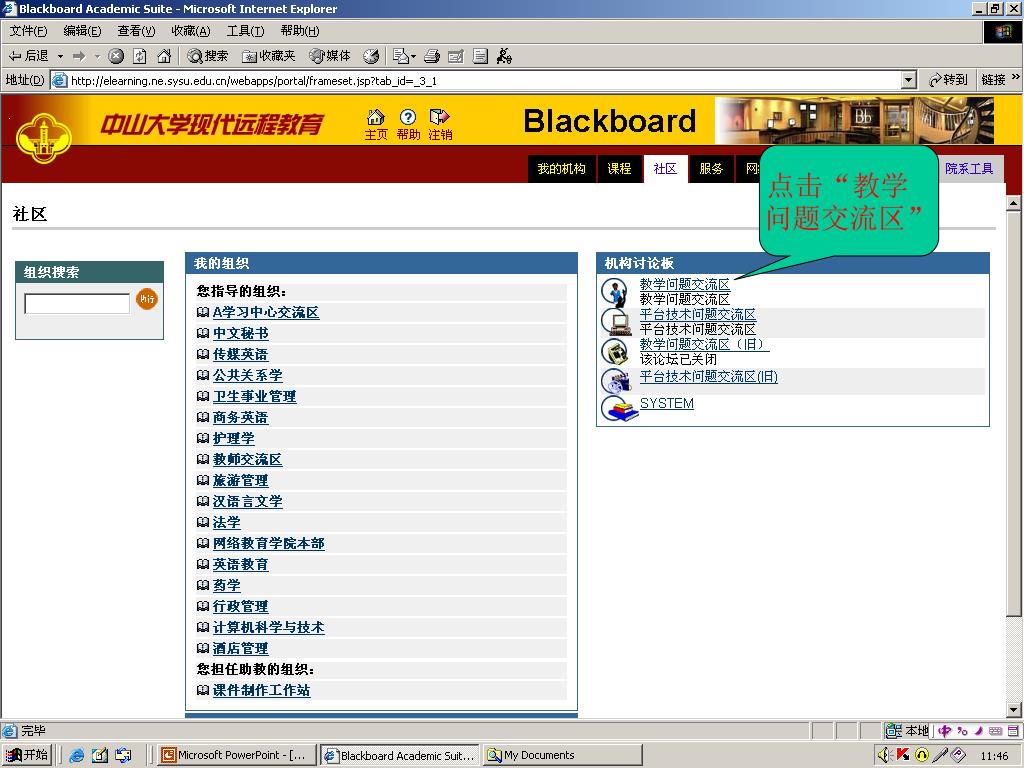Click the Blackboard 注销 logout icon
Image resolution: width=1024 pixels, height=768 pixels.
pyautogui.click(x=440, y=124)
